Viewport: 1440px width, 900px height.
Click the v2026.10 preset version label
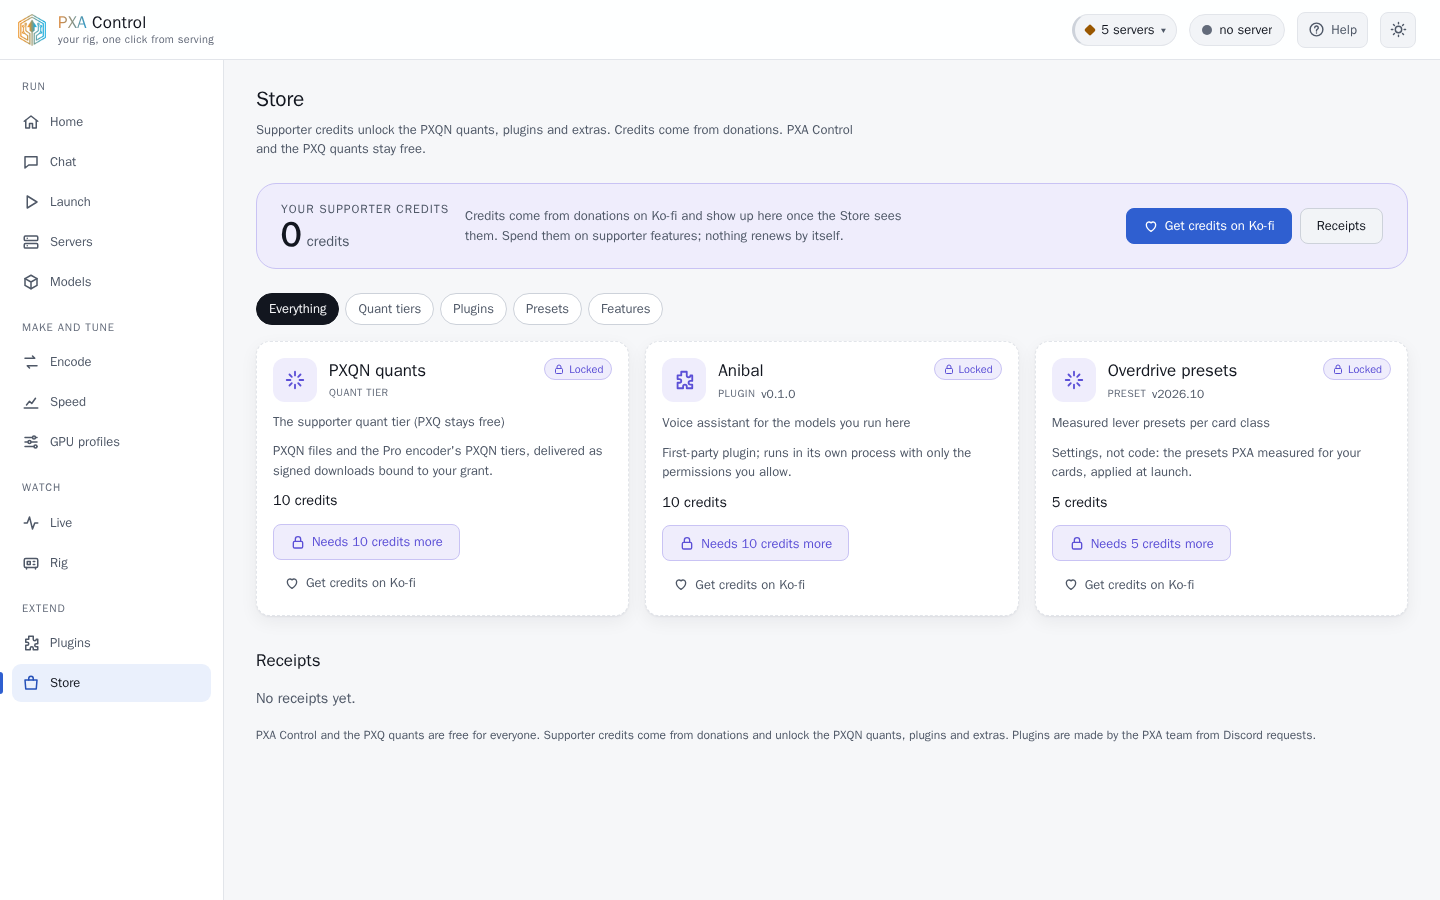coord(1178,394)
